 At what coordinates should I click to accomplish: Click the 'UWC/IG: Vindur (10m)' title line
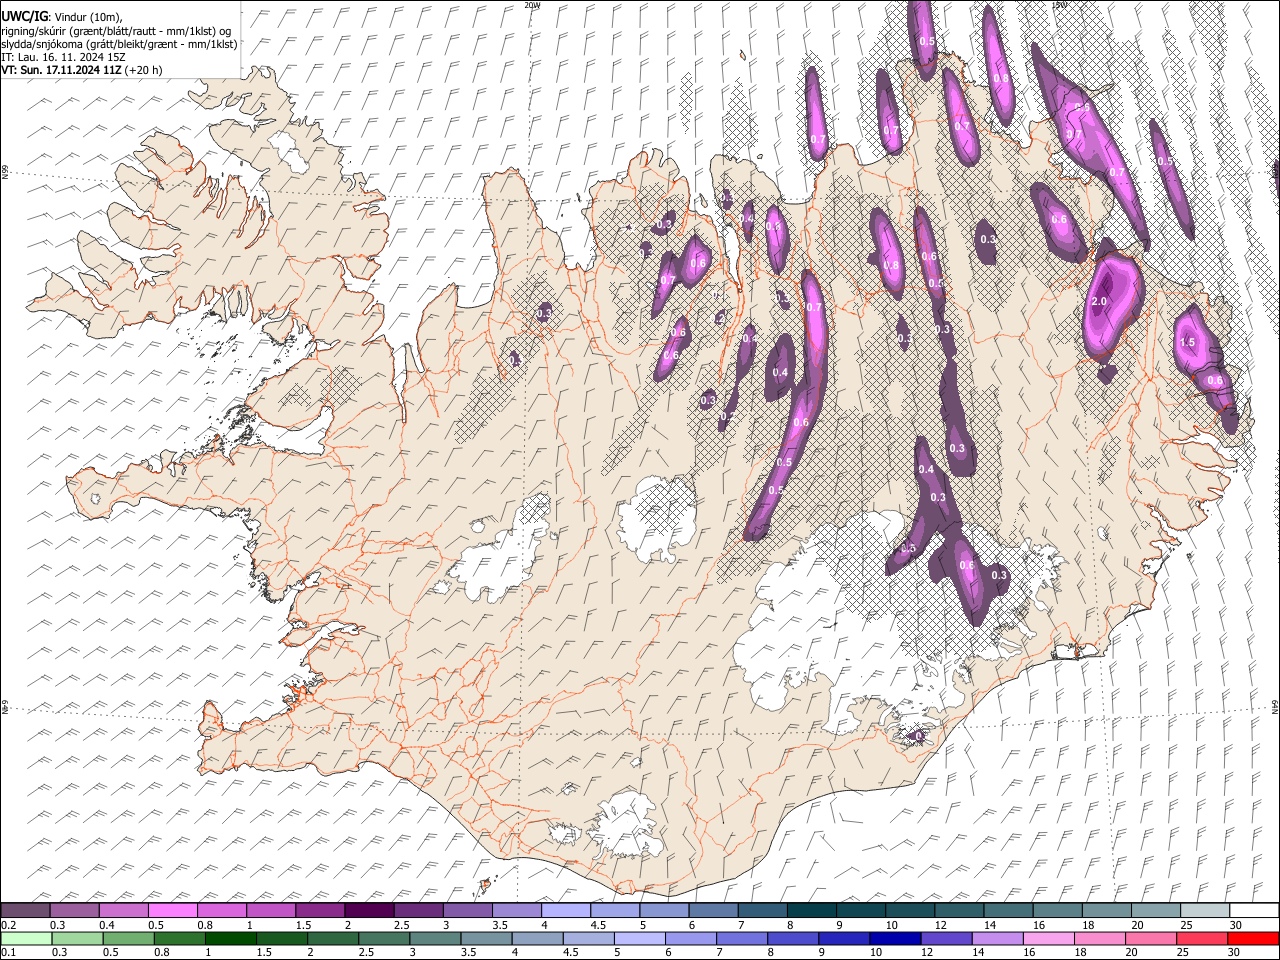point(62,15)
